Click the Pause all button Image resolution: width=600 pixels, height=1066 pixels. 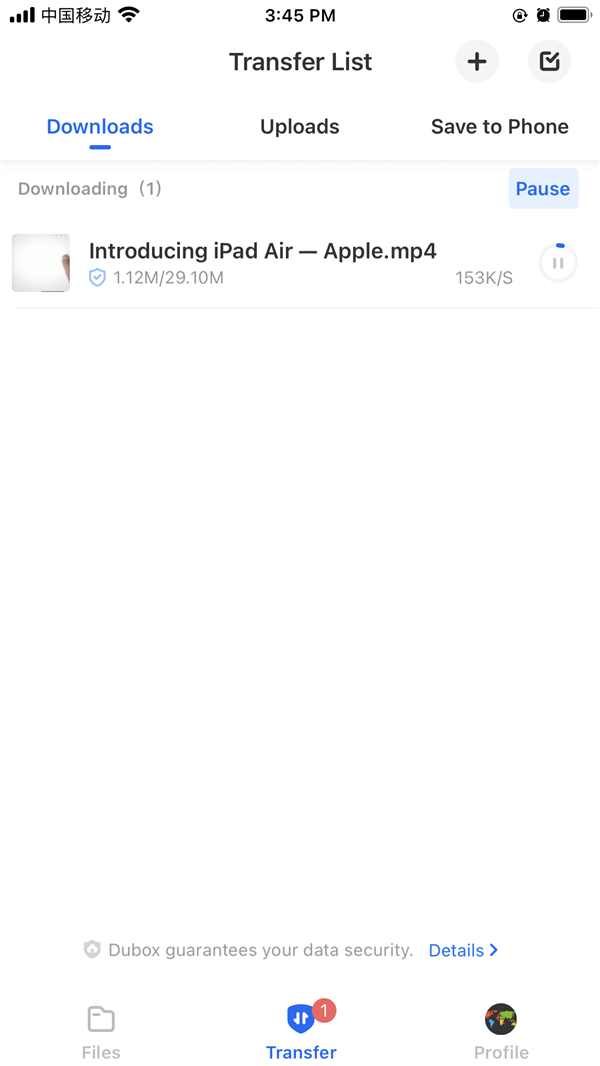tap(543, 188)
